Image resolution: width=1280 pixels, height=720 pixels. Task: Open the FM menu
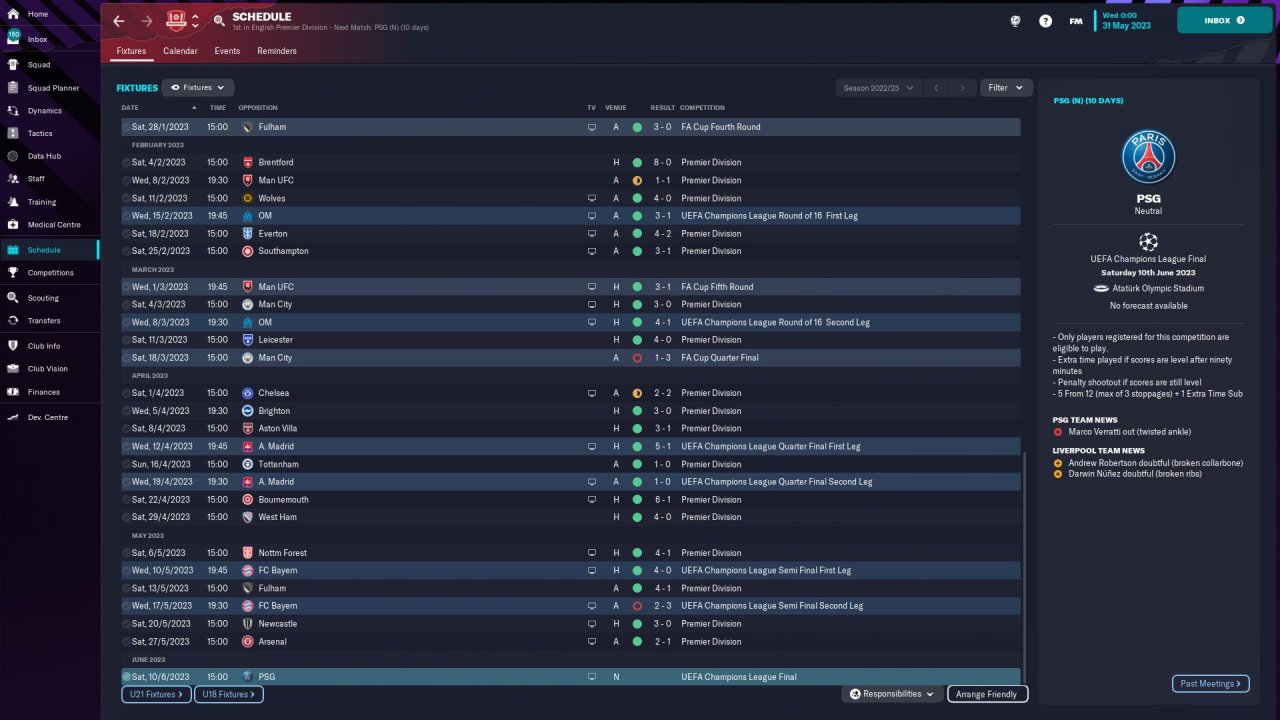click(1076, 21)
